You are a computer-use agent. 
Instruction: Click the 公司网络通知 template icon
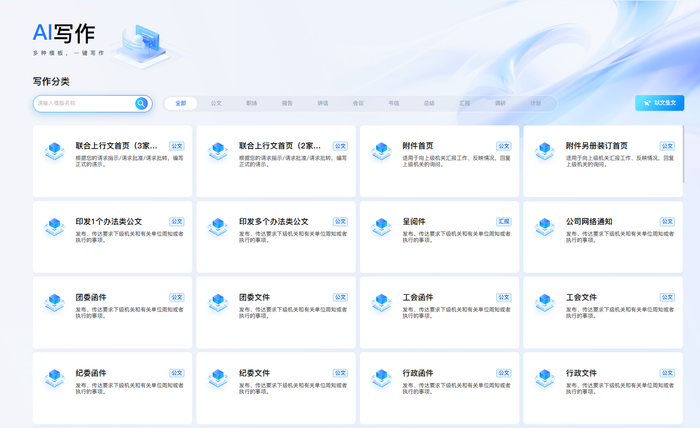click(x=544, y=228)
